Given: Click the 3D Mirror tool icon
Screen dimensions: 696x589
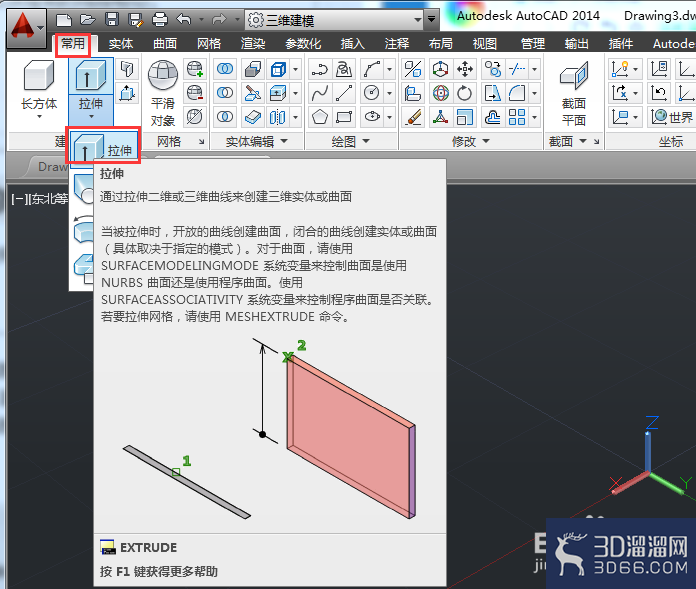Looking at the screenshot, I should pos(413,69).
